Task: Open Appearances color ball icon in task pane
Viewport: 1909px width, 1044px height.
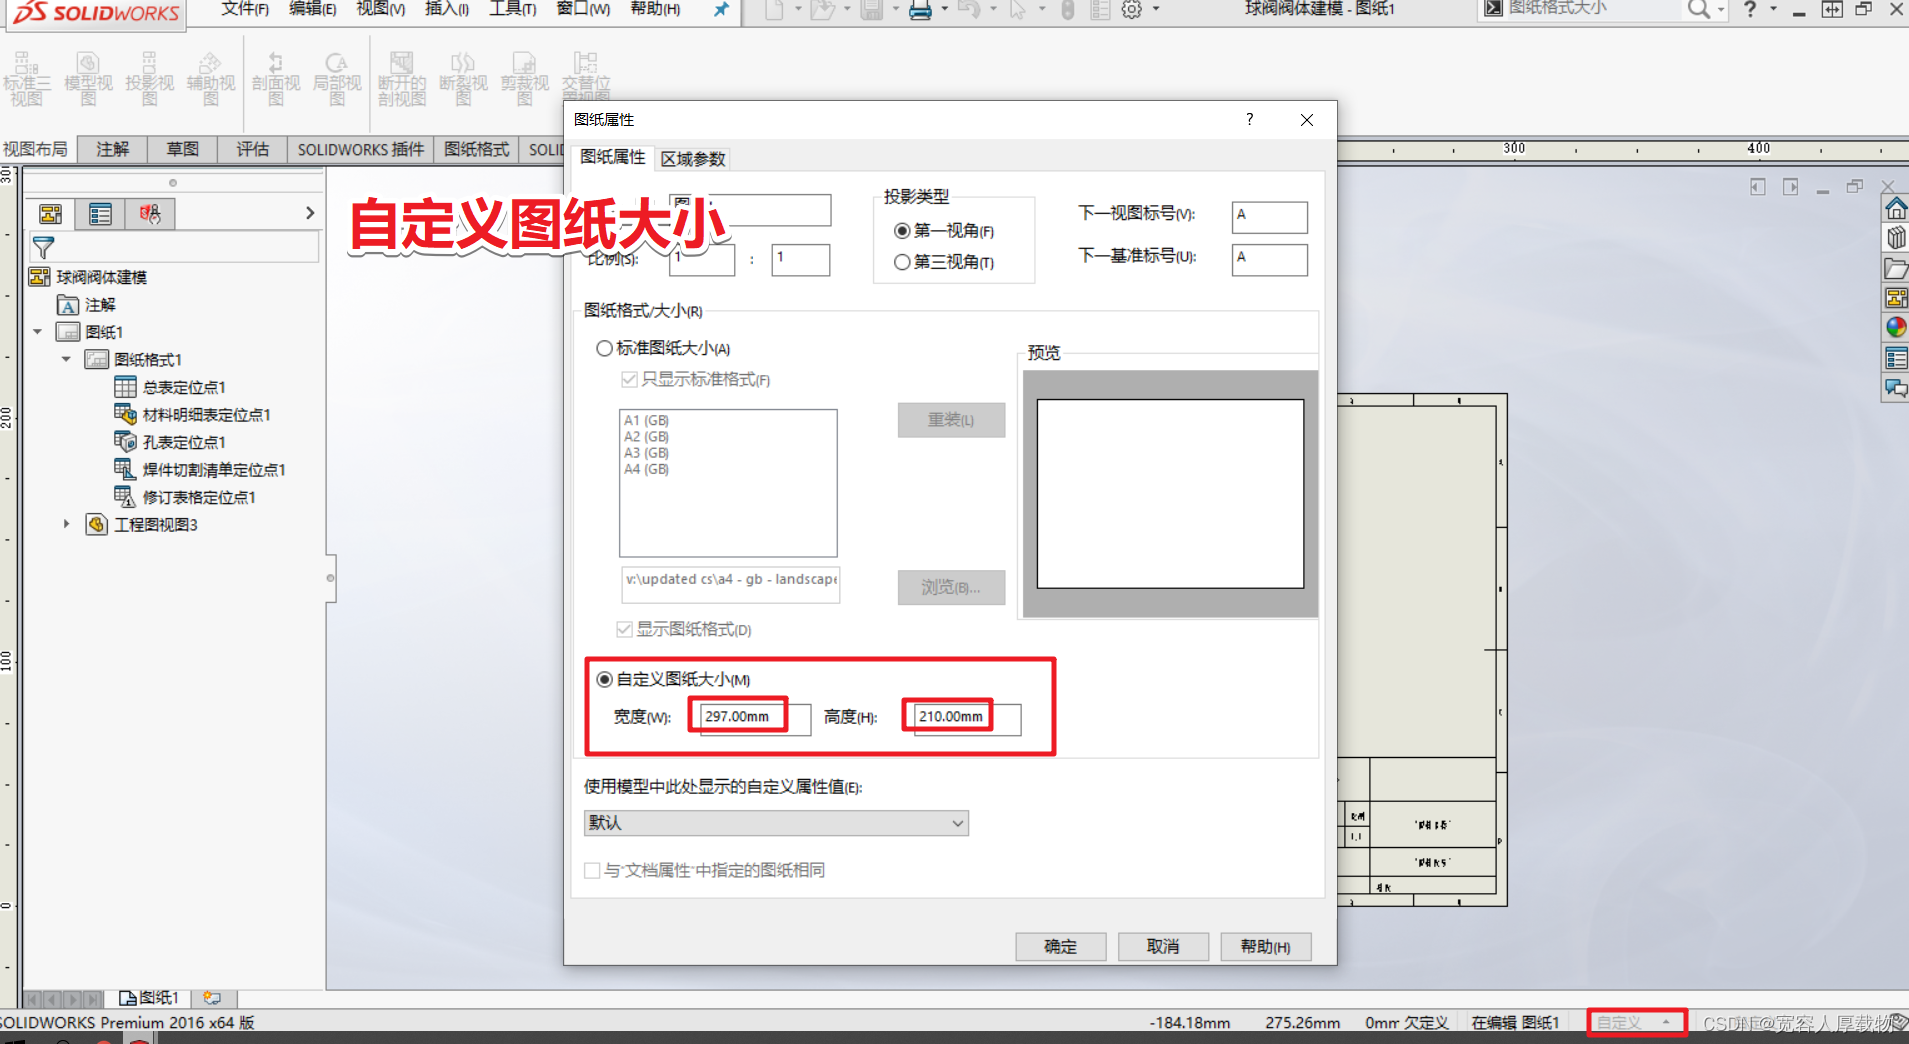Action: 1896,327
